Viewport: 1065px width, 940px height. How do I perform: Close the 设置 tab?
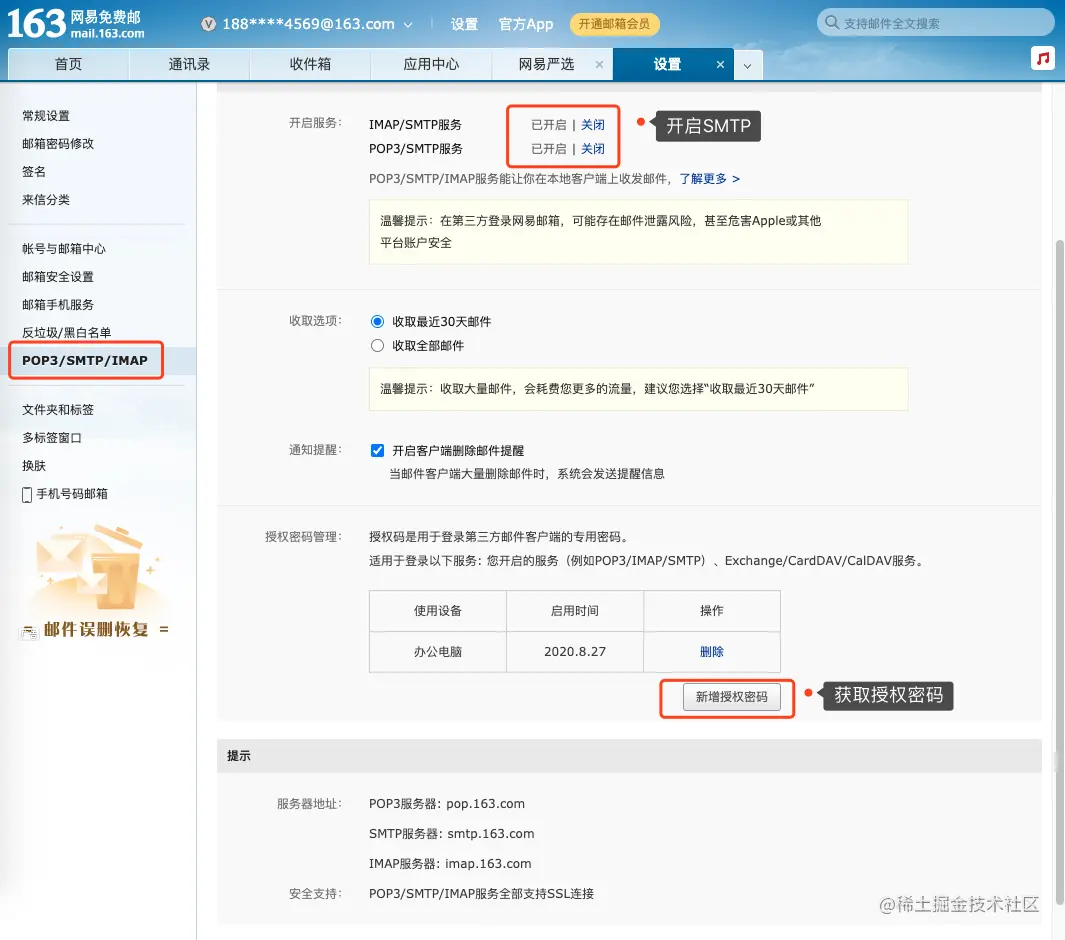click(720, 65)
